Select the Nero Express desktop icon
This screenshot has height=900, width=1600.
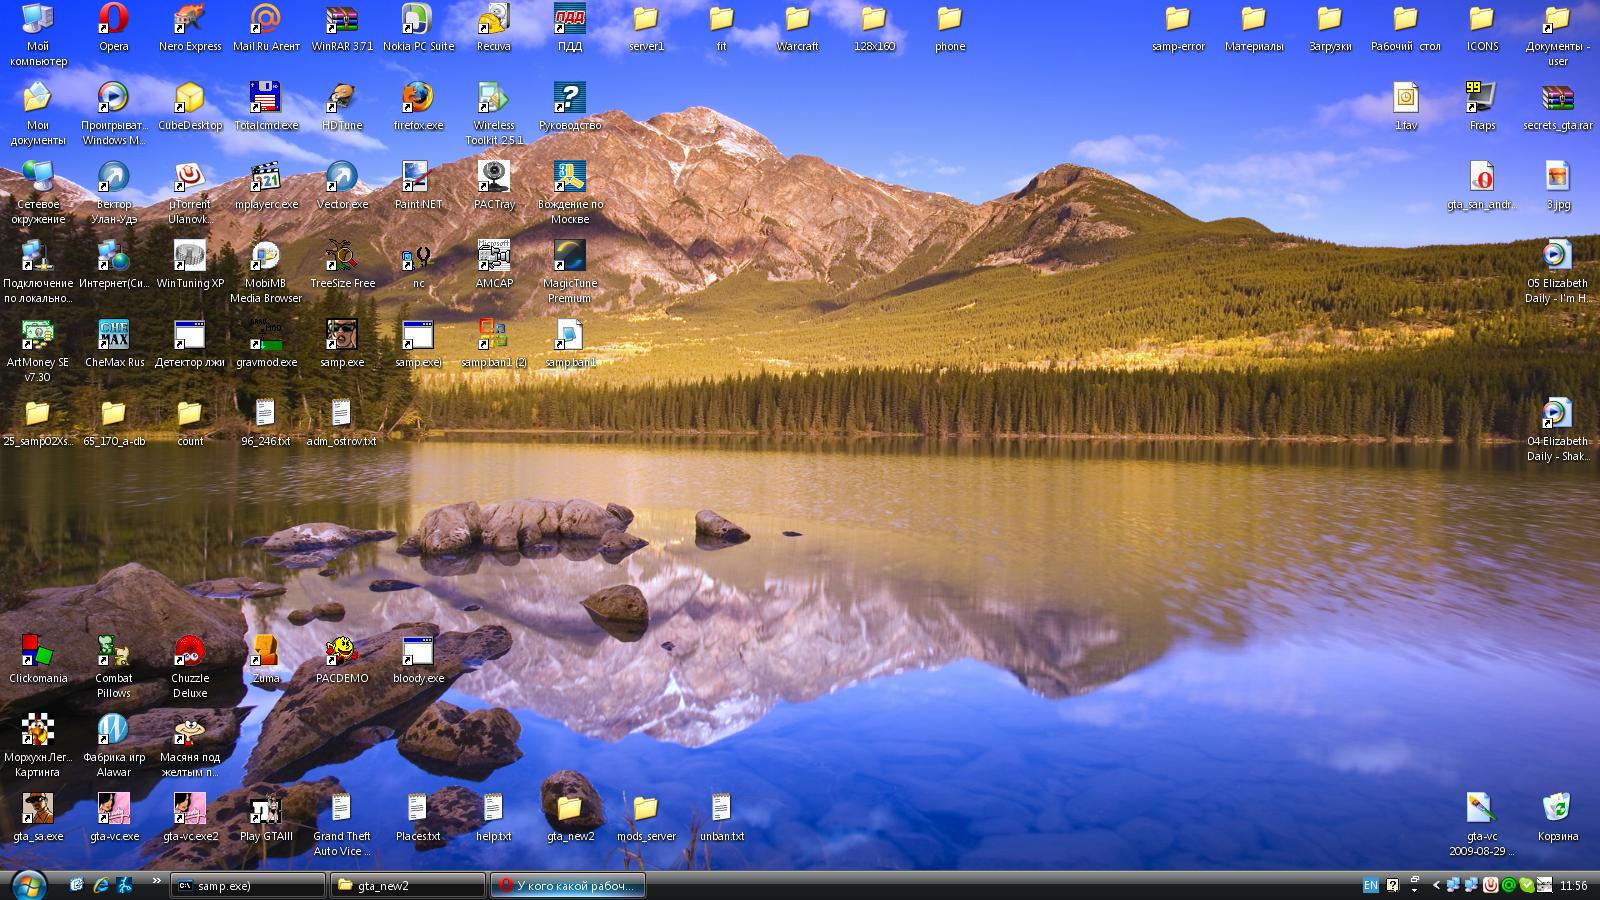click(x=189, y=20)
